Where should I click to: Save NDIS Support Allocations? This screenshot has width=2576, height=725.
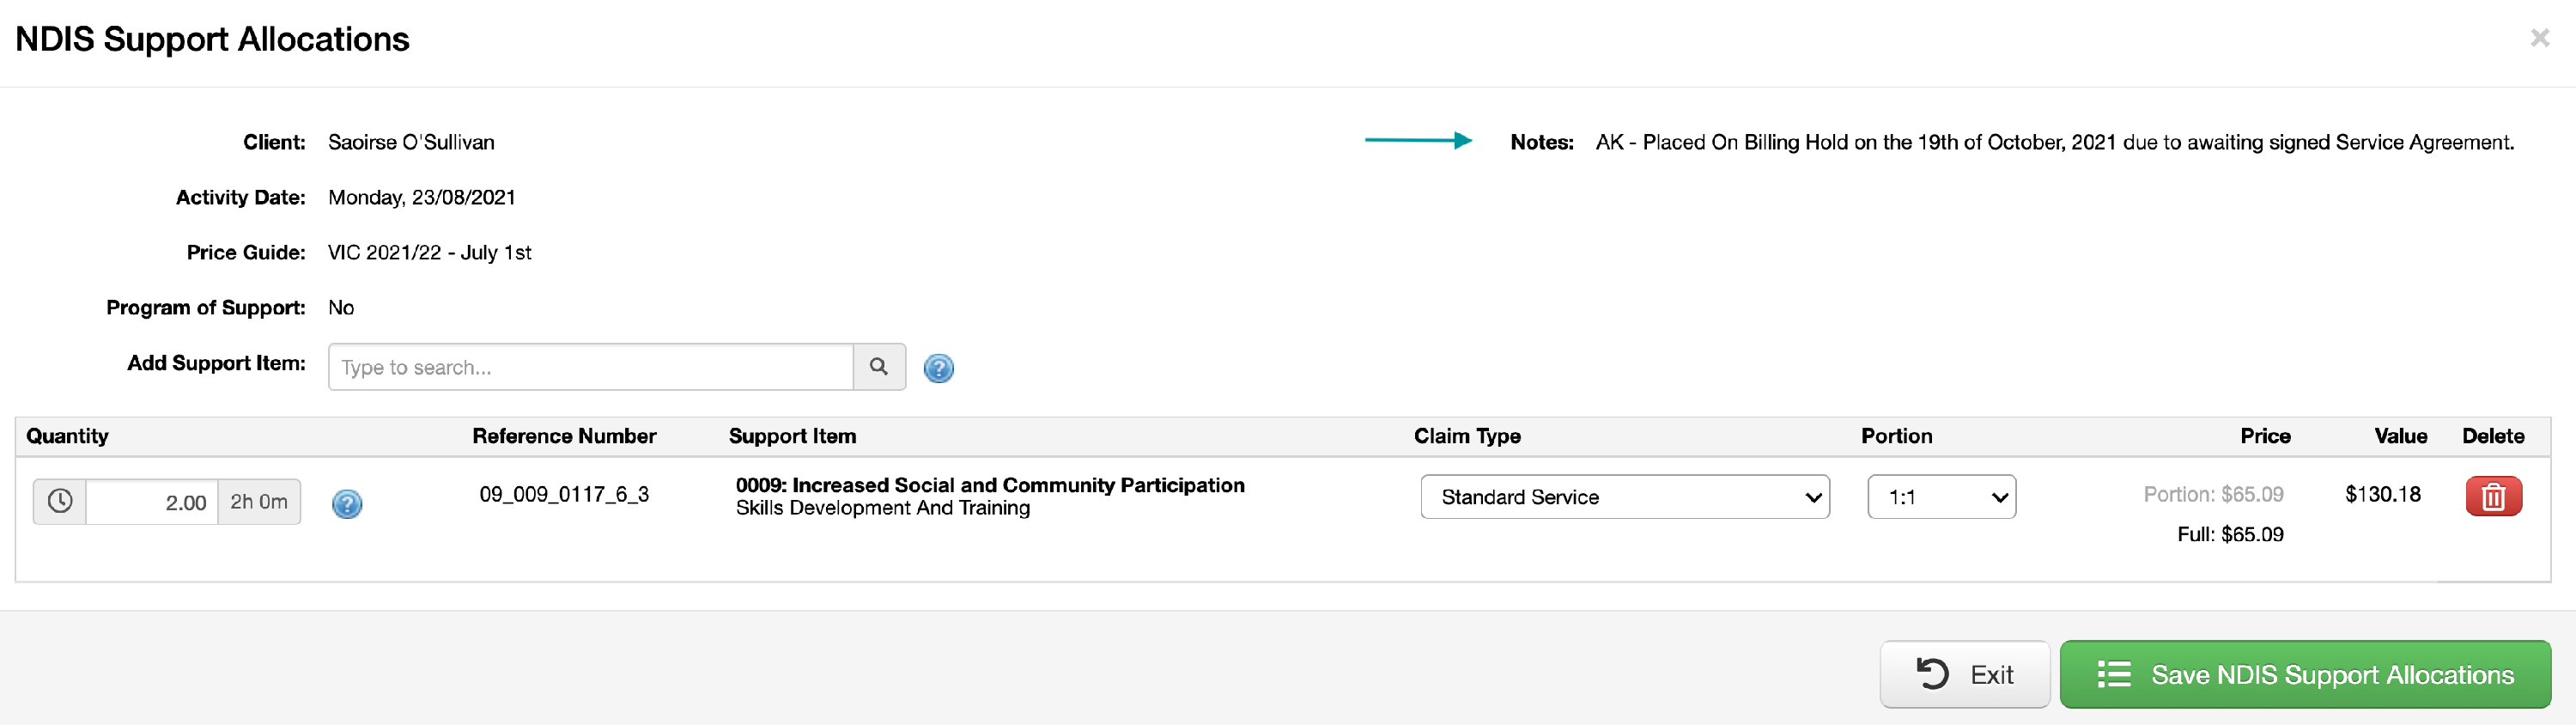coord(2305,674)
